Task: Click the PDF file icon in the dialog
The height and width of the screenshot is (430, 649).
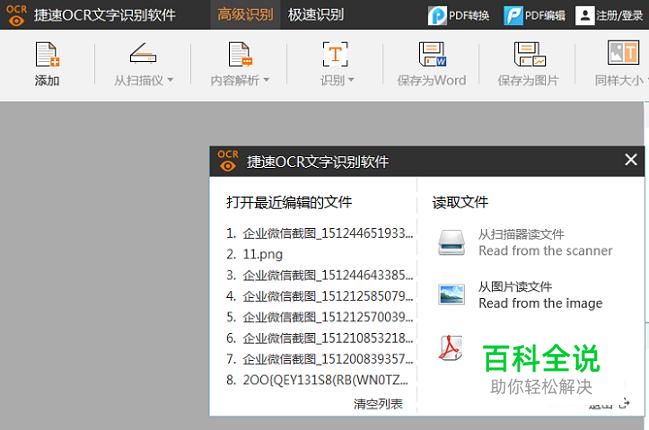Action: tap(450, 348)
